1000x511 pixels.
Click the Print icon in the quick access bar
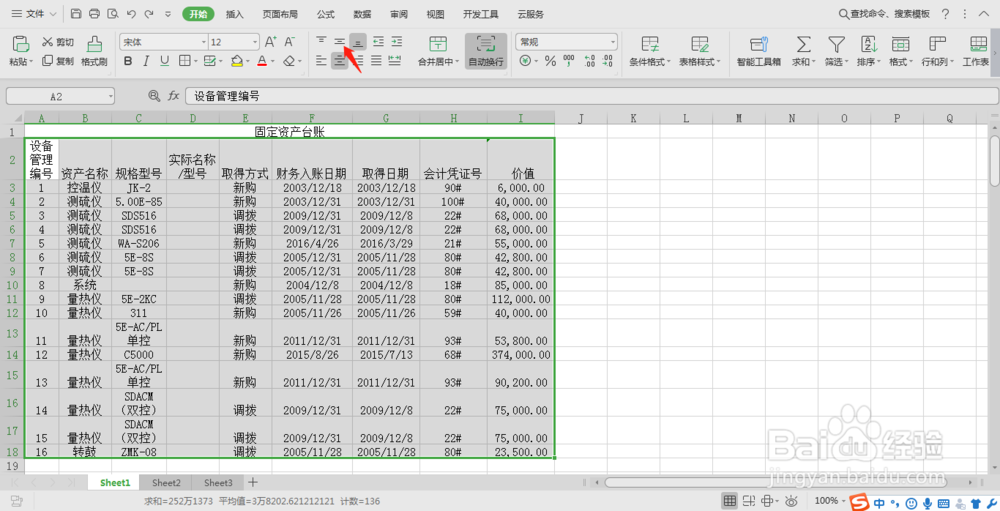[x=94, y=13]
